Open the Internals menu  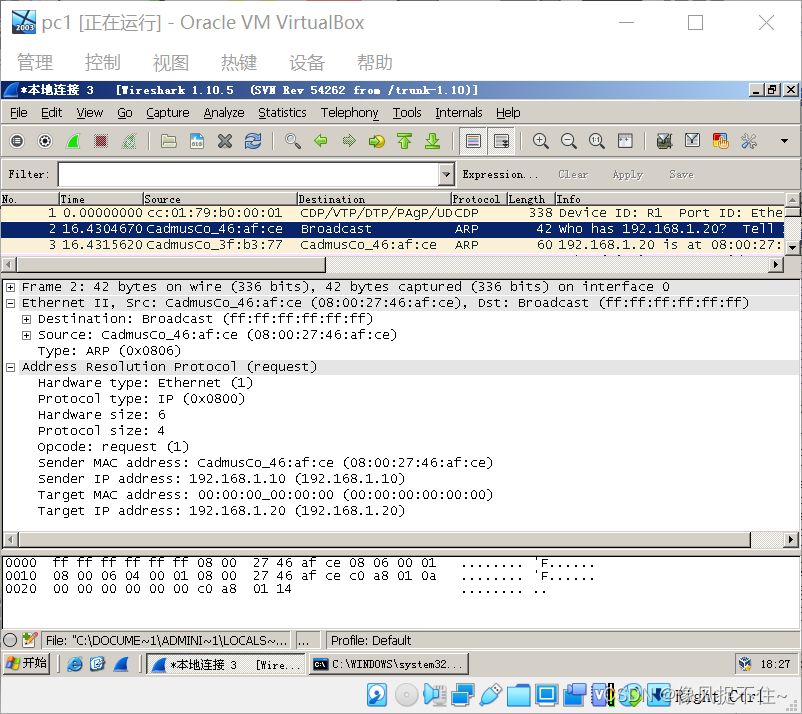coord(458,113)
